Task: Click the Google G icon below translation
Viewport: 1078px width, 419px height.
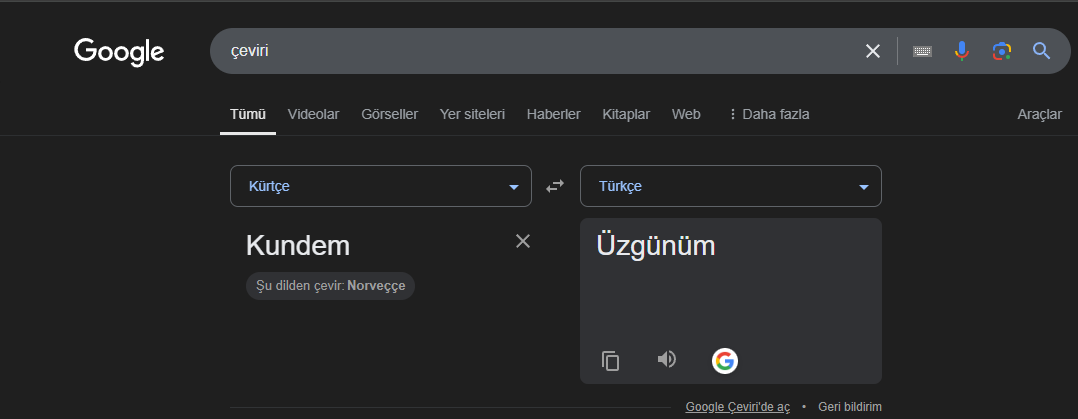Action: point(725,361)
